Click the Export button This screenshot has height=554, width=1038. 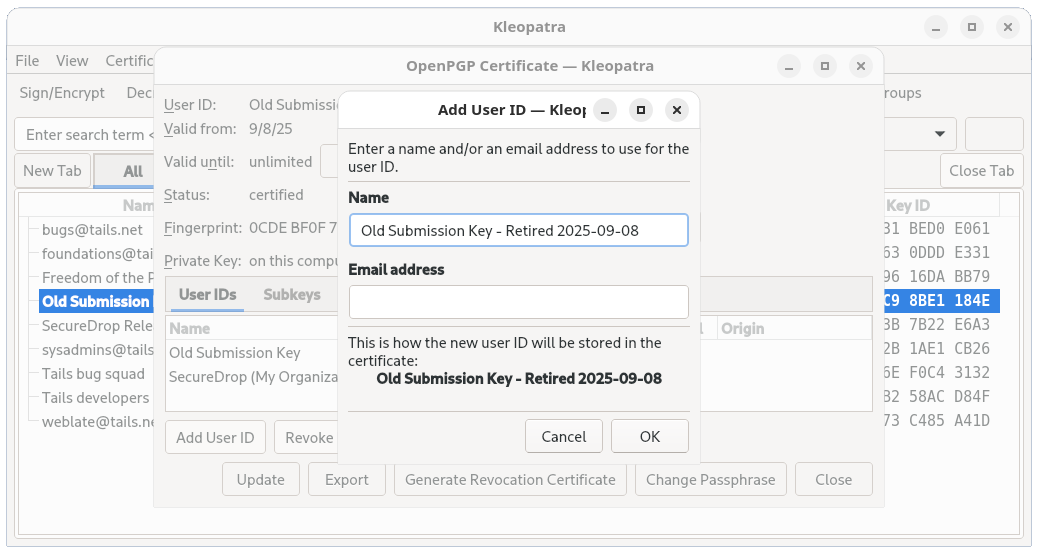(x=347, y=479)
